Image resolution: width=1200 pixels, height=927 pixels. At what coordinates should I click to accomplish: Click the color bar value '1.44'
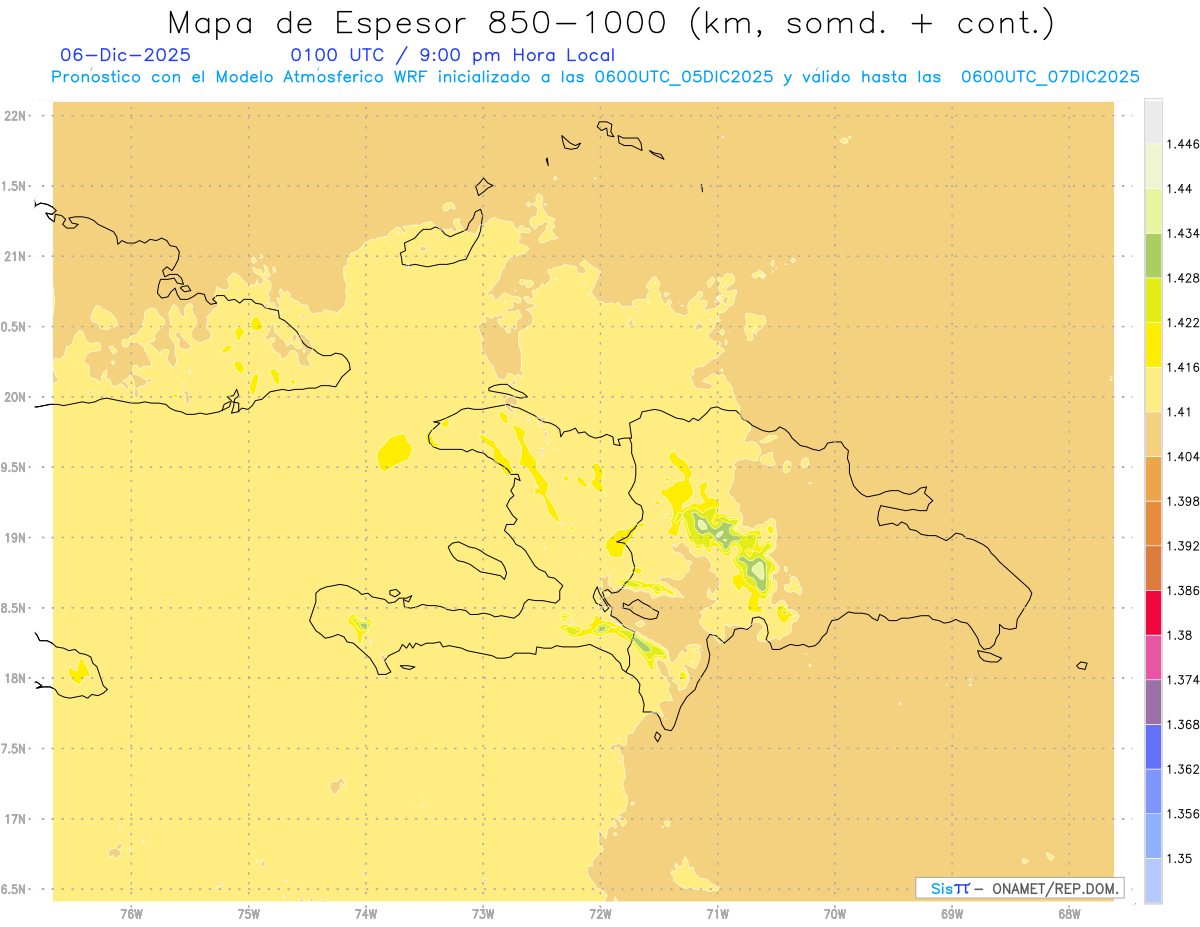(x=1181, y=189)
